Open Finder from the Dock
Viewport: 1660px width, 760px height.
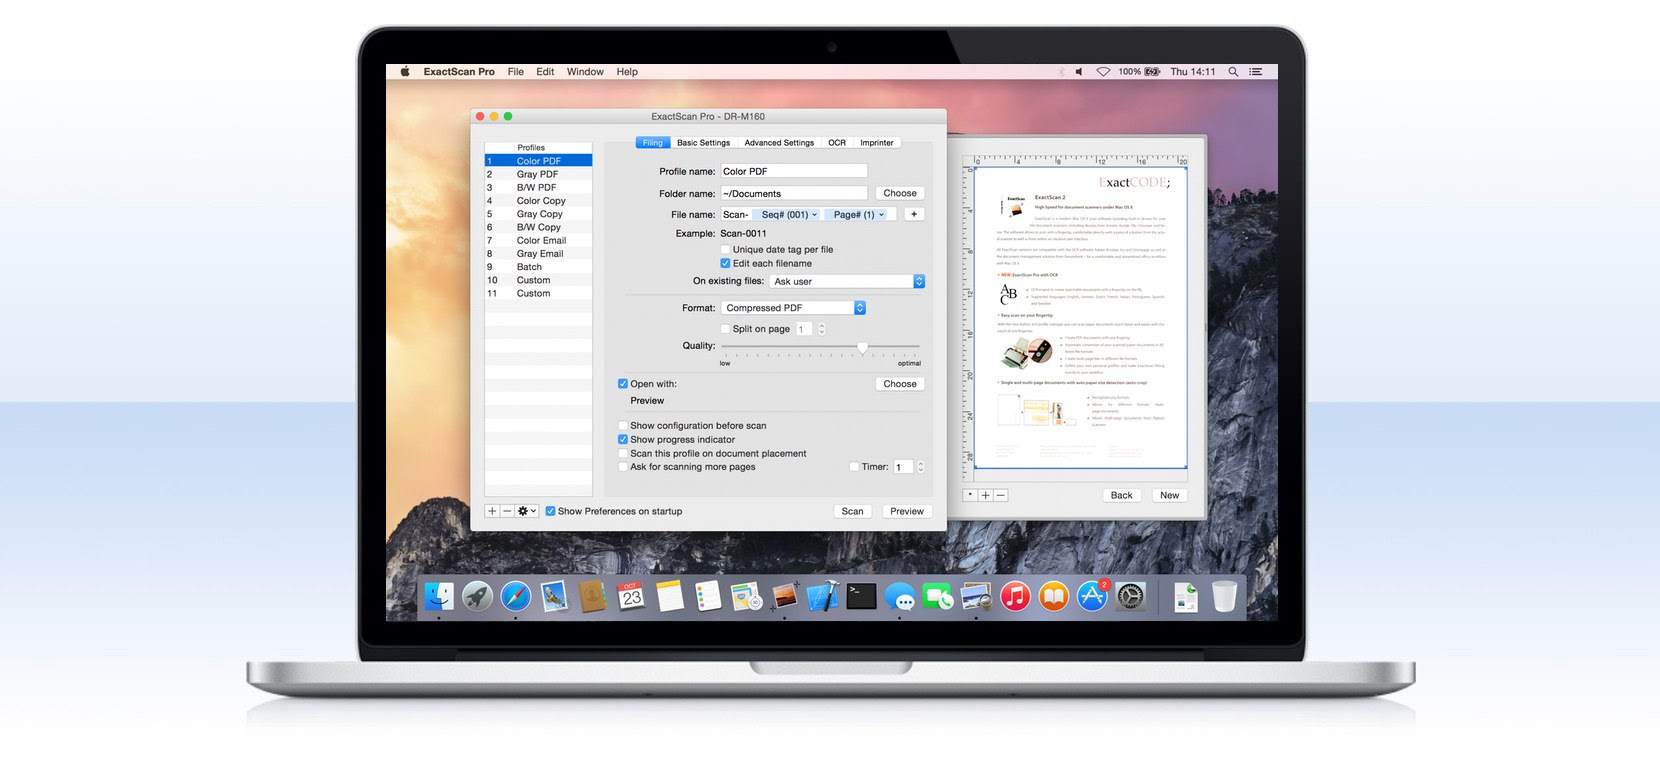click(x=439, y=597)
